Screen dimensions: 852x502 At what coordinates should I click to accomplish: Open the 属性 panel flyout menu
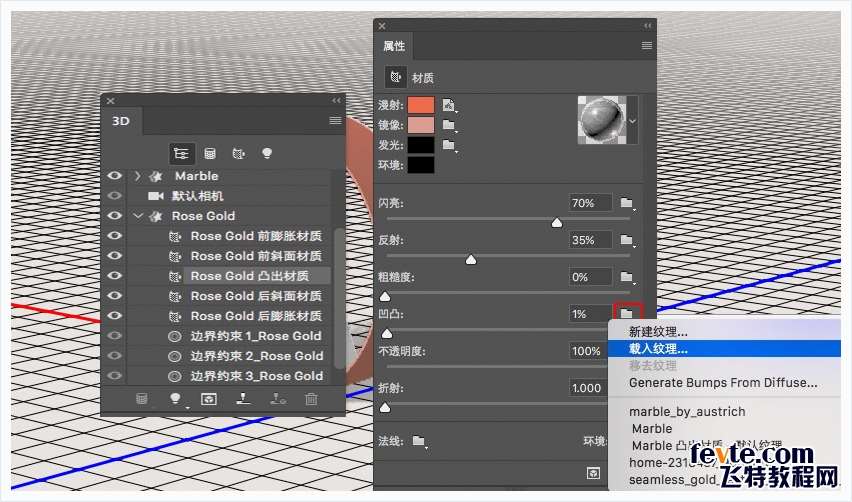point(647,46)
